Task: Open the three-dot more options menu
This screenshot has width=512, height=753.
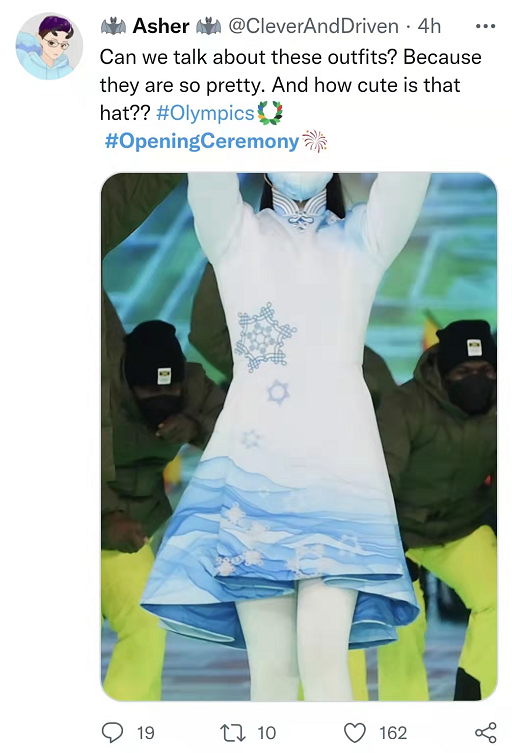Action: (x=485, y=26)
